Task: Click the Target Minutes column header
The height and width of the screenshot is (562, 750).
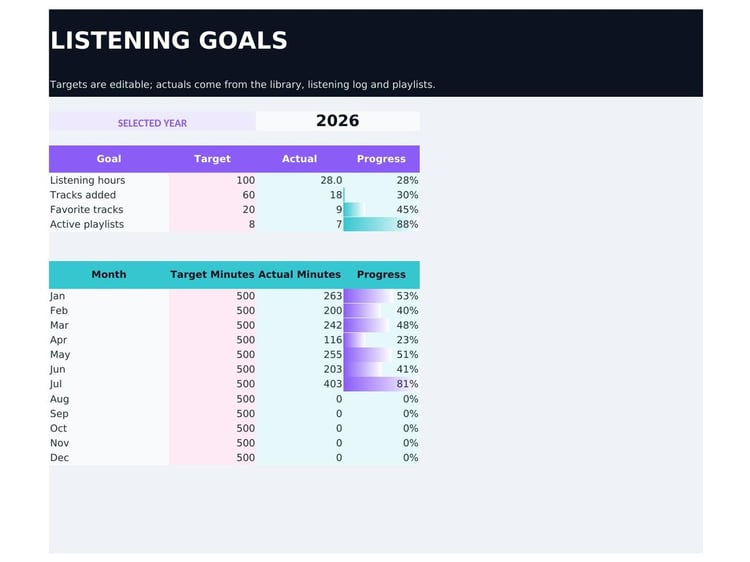Action: click(212, 275)
